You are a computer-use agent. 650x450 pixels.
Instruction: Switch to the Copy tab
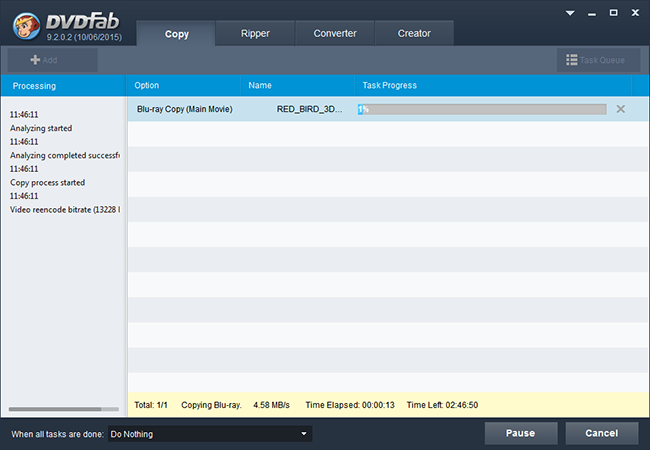point(176,34)
